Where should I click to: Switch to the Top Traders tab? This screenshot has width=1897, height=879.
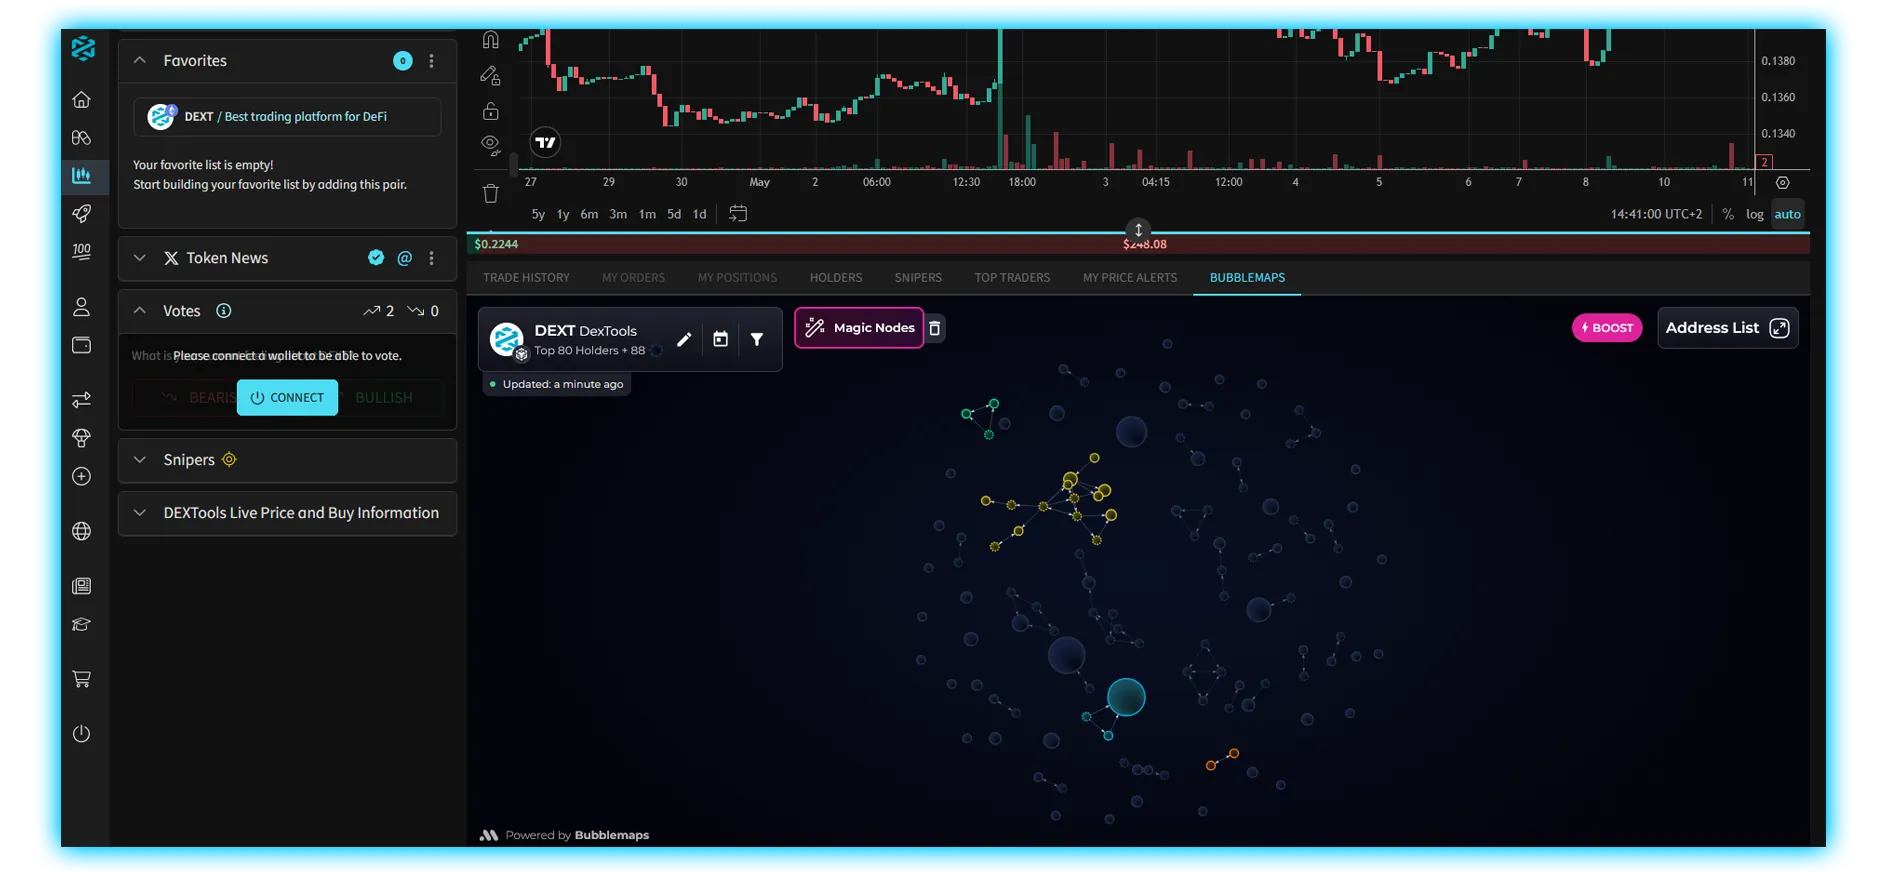(1012, 278)
